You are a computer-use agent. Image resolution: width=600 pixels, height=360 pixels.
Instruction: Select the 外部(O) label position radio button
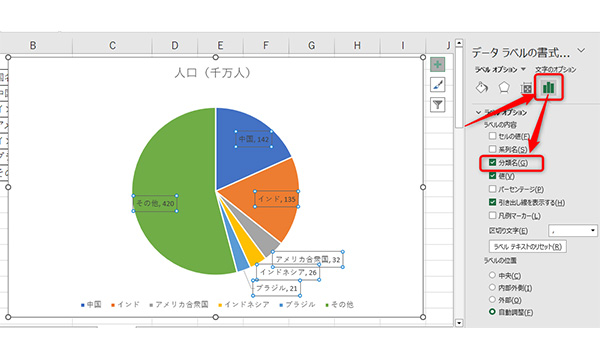[x=492, y=299]
